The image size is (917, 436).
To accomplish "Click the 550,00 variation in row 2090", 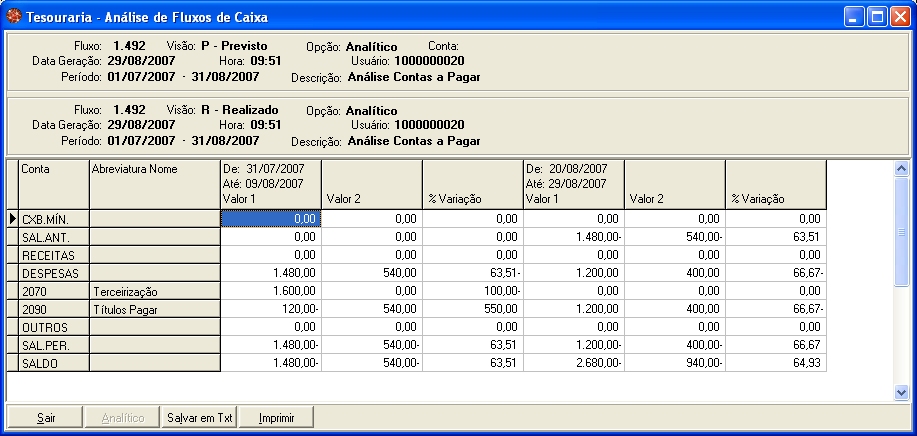I will pos(473,310).
